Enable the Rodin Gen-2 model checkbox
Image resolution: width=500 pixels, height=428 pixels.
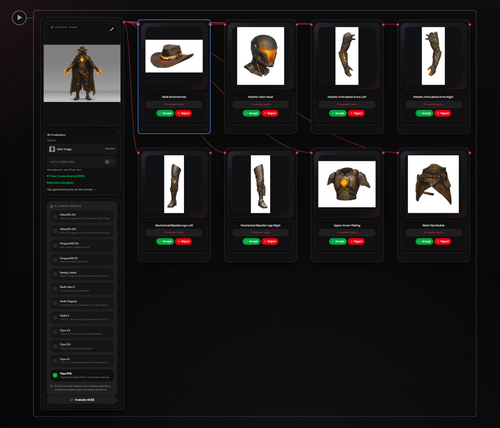(x=55, y=289)
